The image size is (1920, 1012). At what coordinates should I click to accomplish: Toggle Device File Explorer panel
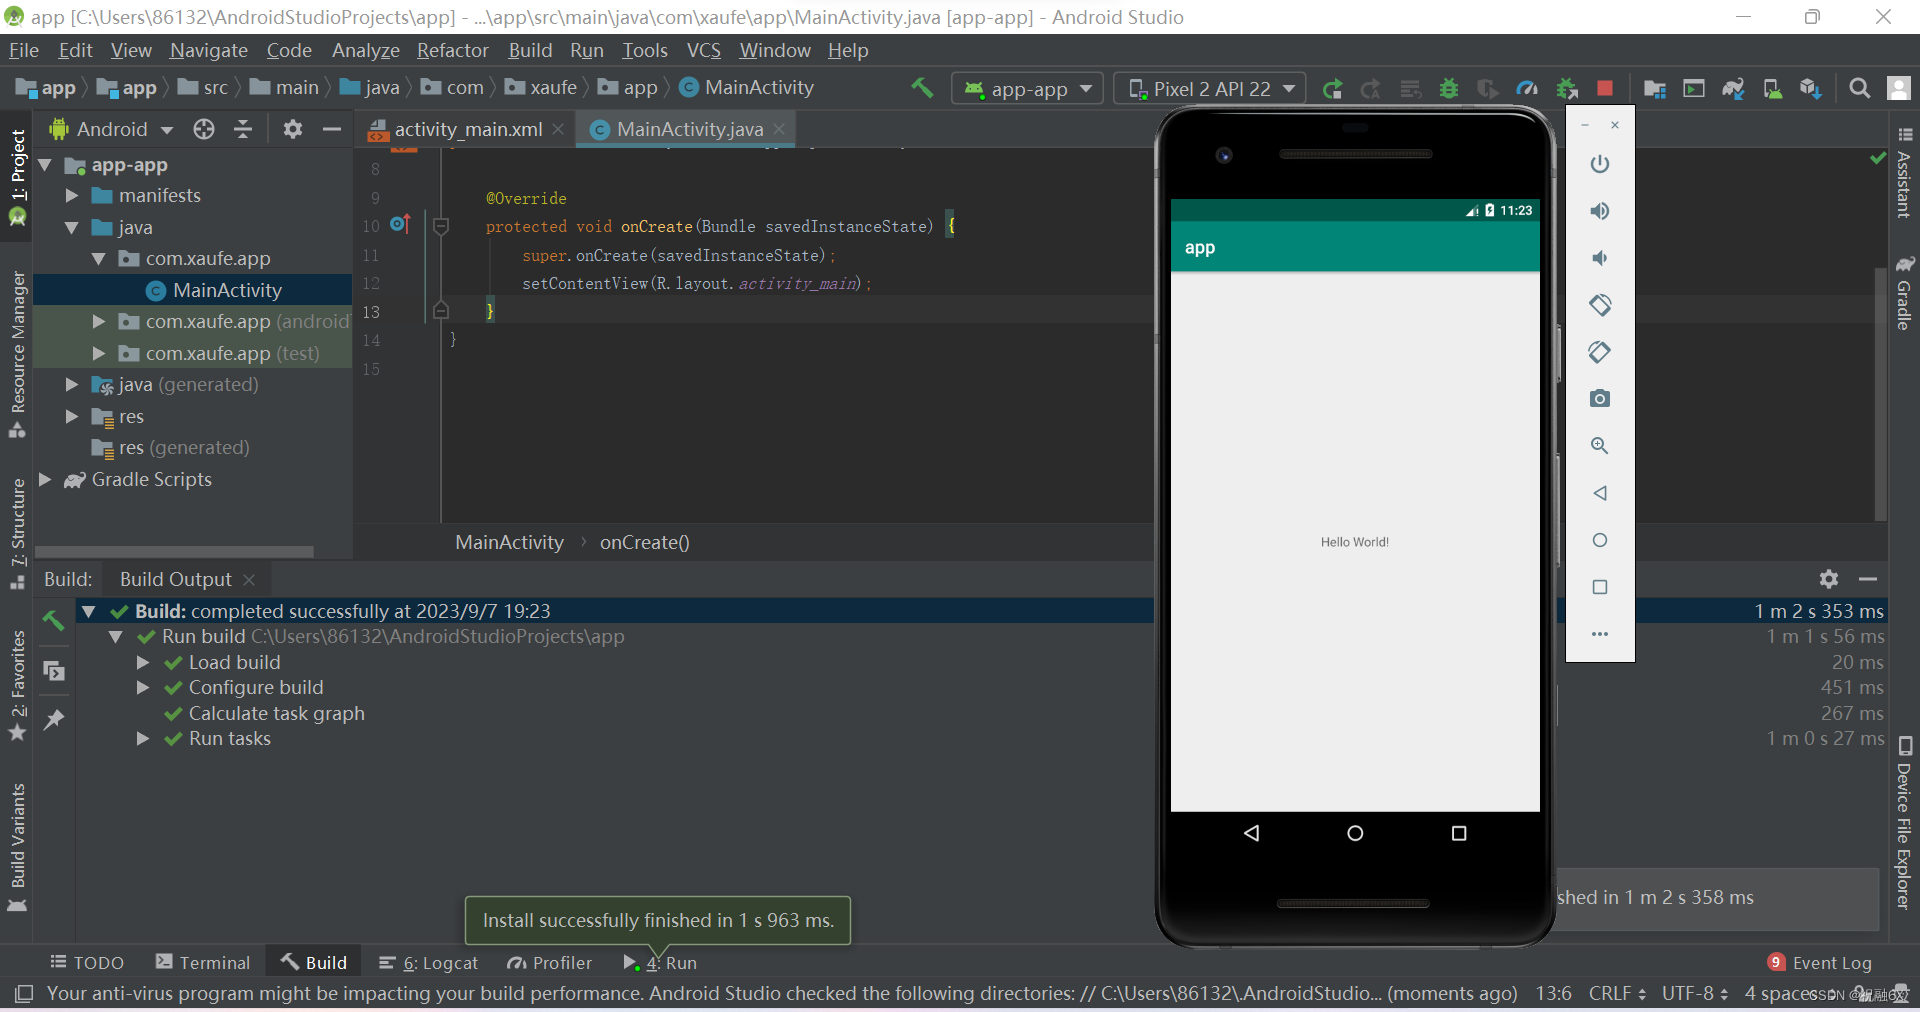[x=1904, y=822]
